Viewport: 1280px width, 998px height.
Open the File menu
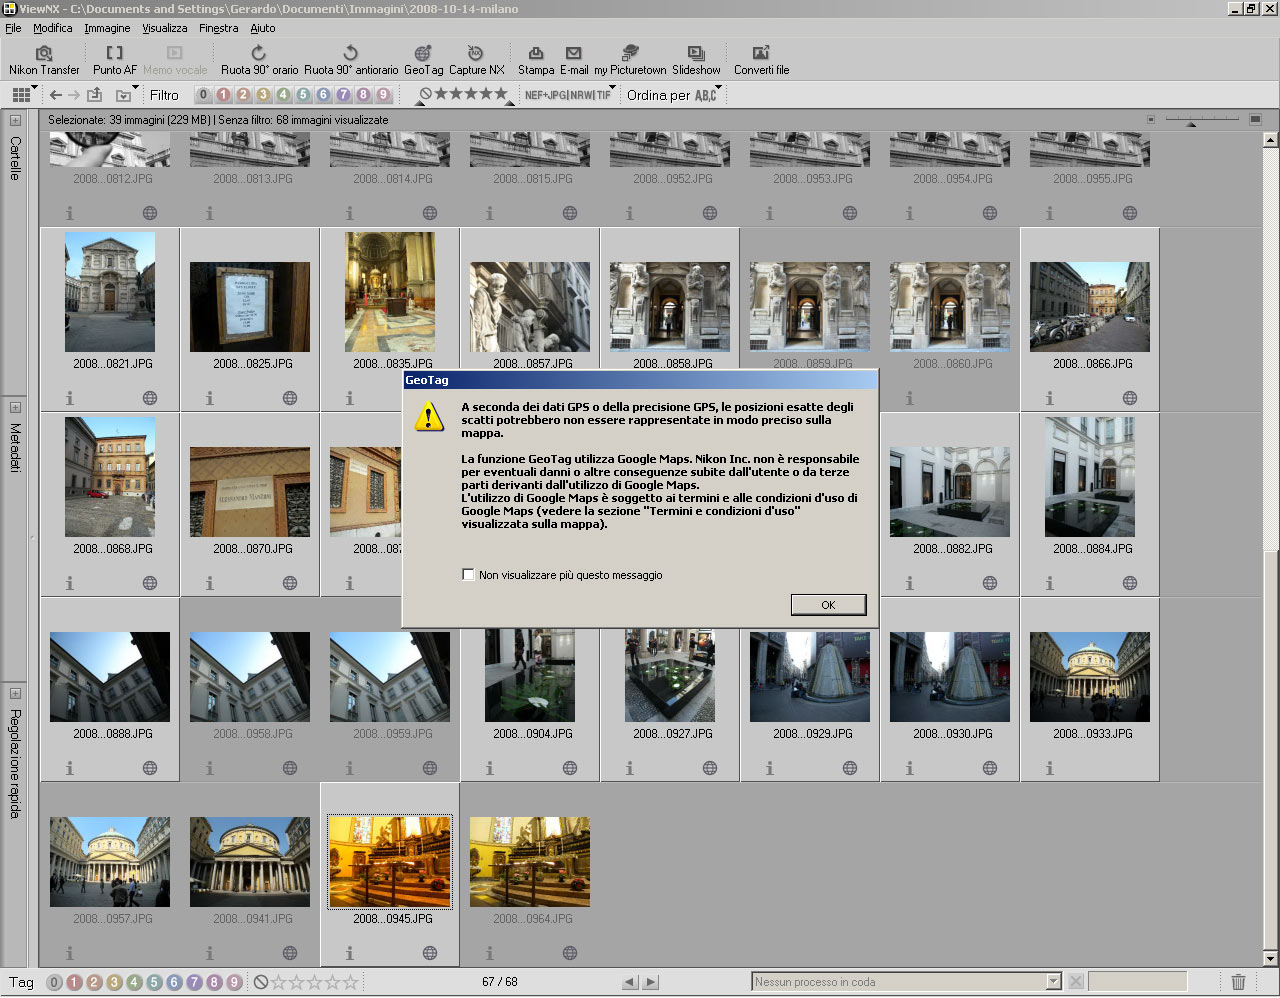pyautogui.click(x=13, y=28)
